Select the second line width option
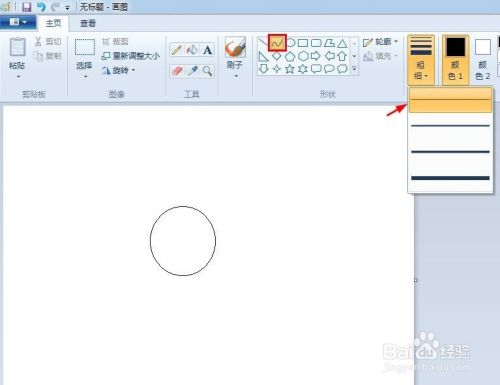 click(x=450, y=126)
